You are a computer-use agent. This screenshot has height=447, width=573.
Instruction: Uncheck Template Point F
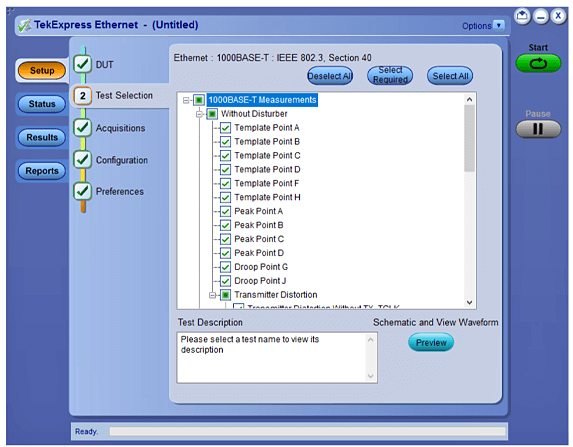pyautogui.click(x=226, y=183)
